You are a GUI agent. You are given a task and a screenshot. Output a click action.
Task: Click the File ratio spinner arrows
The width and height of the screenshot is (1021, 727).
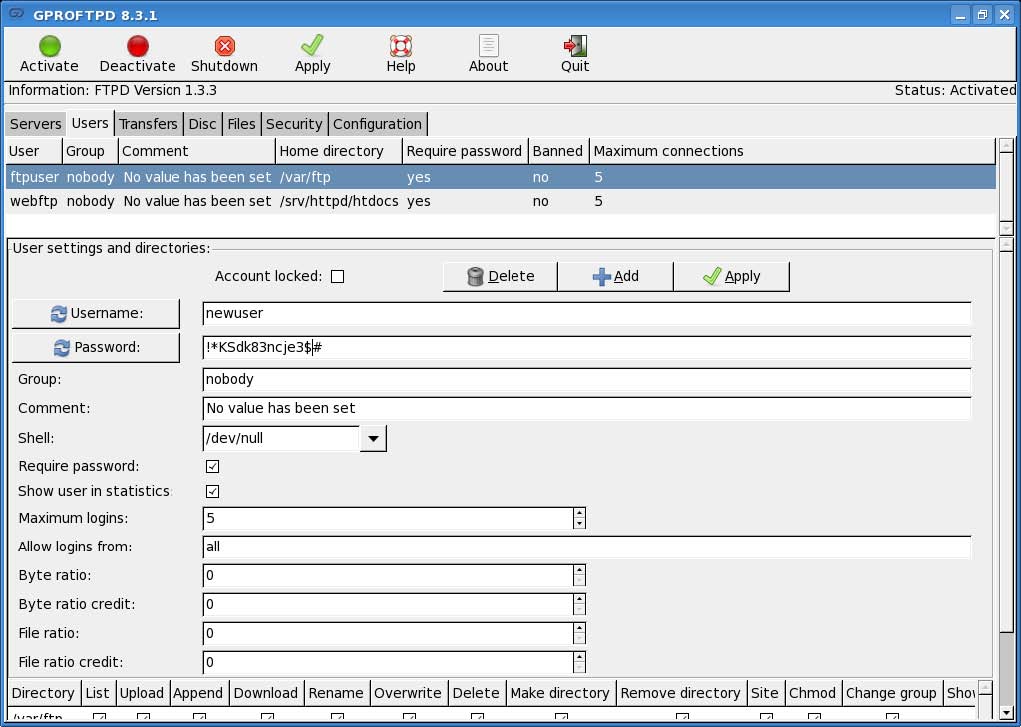point(580,634)
